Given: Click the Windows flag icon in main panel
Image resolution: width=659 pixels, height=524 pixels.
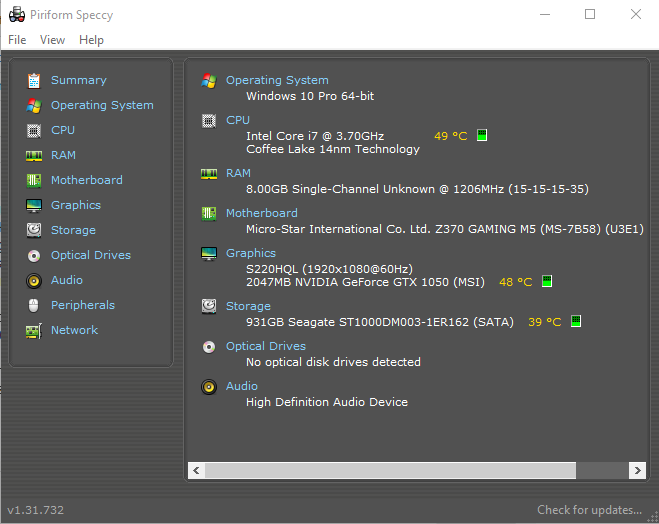Looking at the screenshot, I should coord(209,81).
